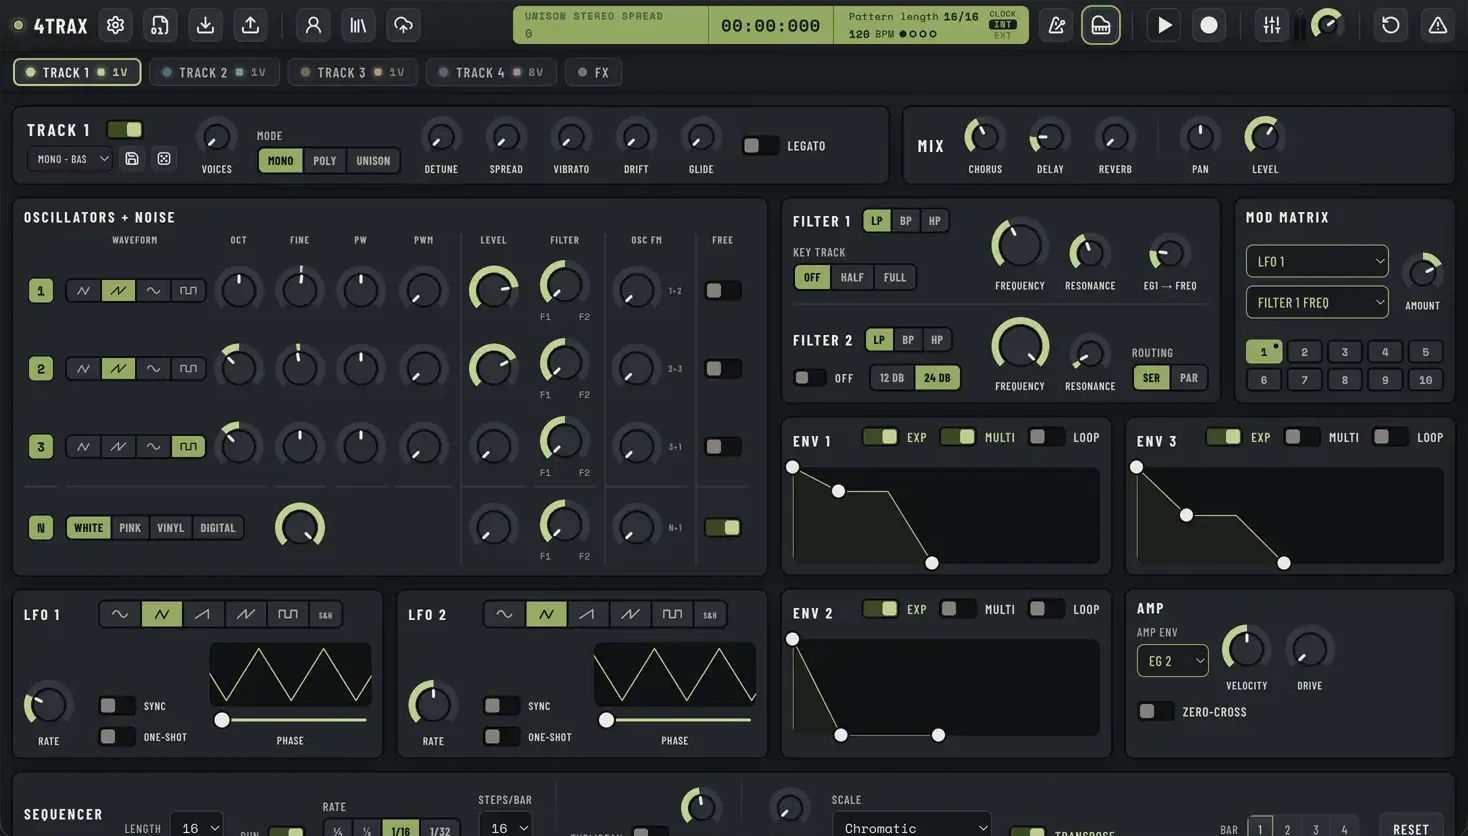Open the LFO 1 mod source dropdown
This screenshot has width=1468, height=836.
coord(1317,262)
